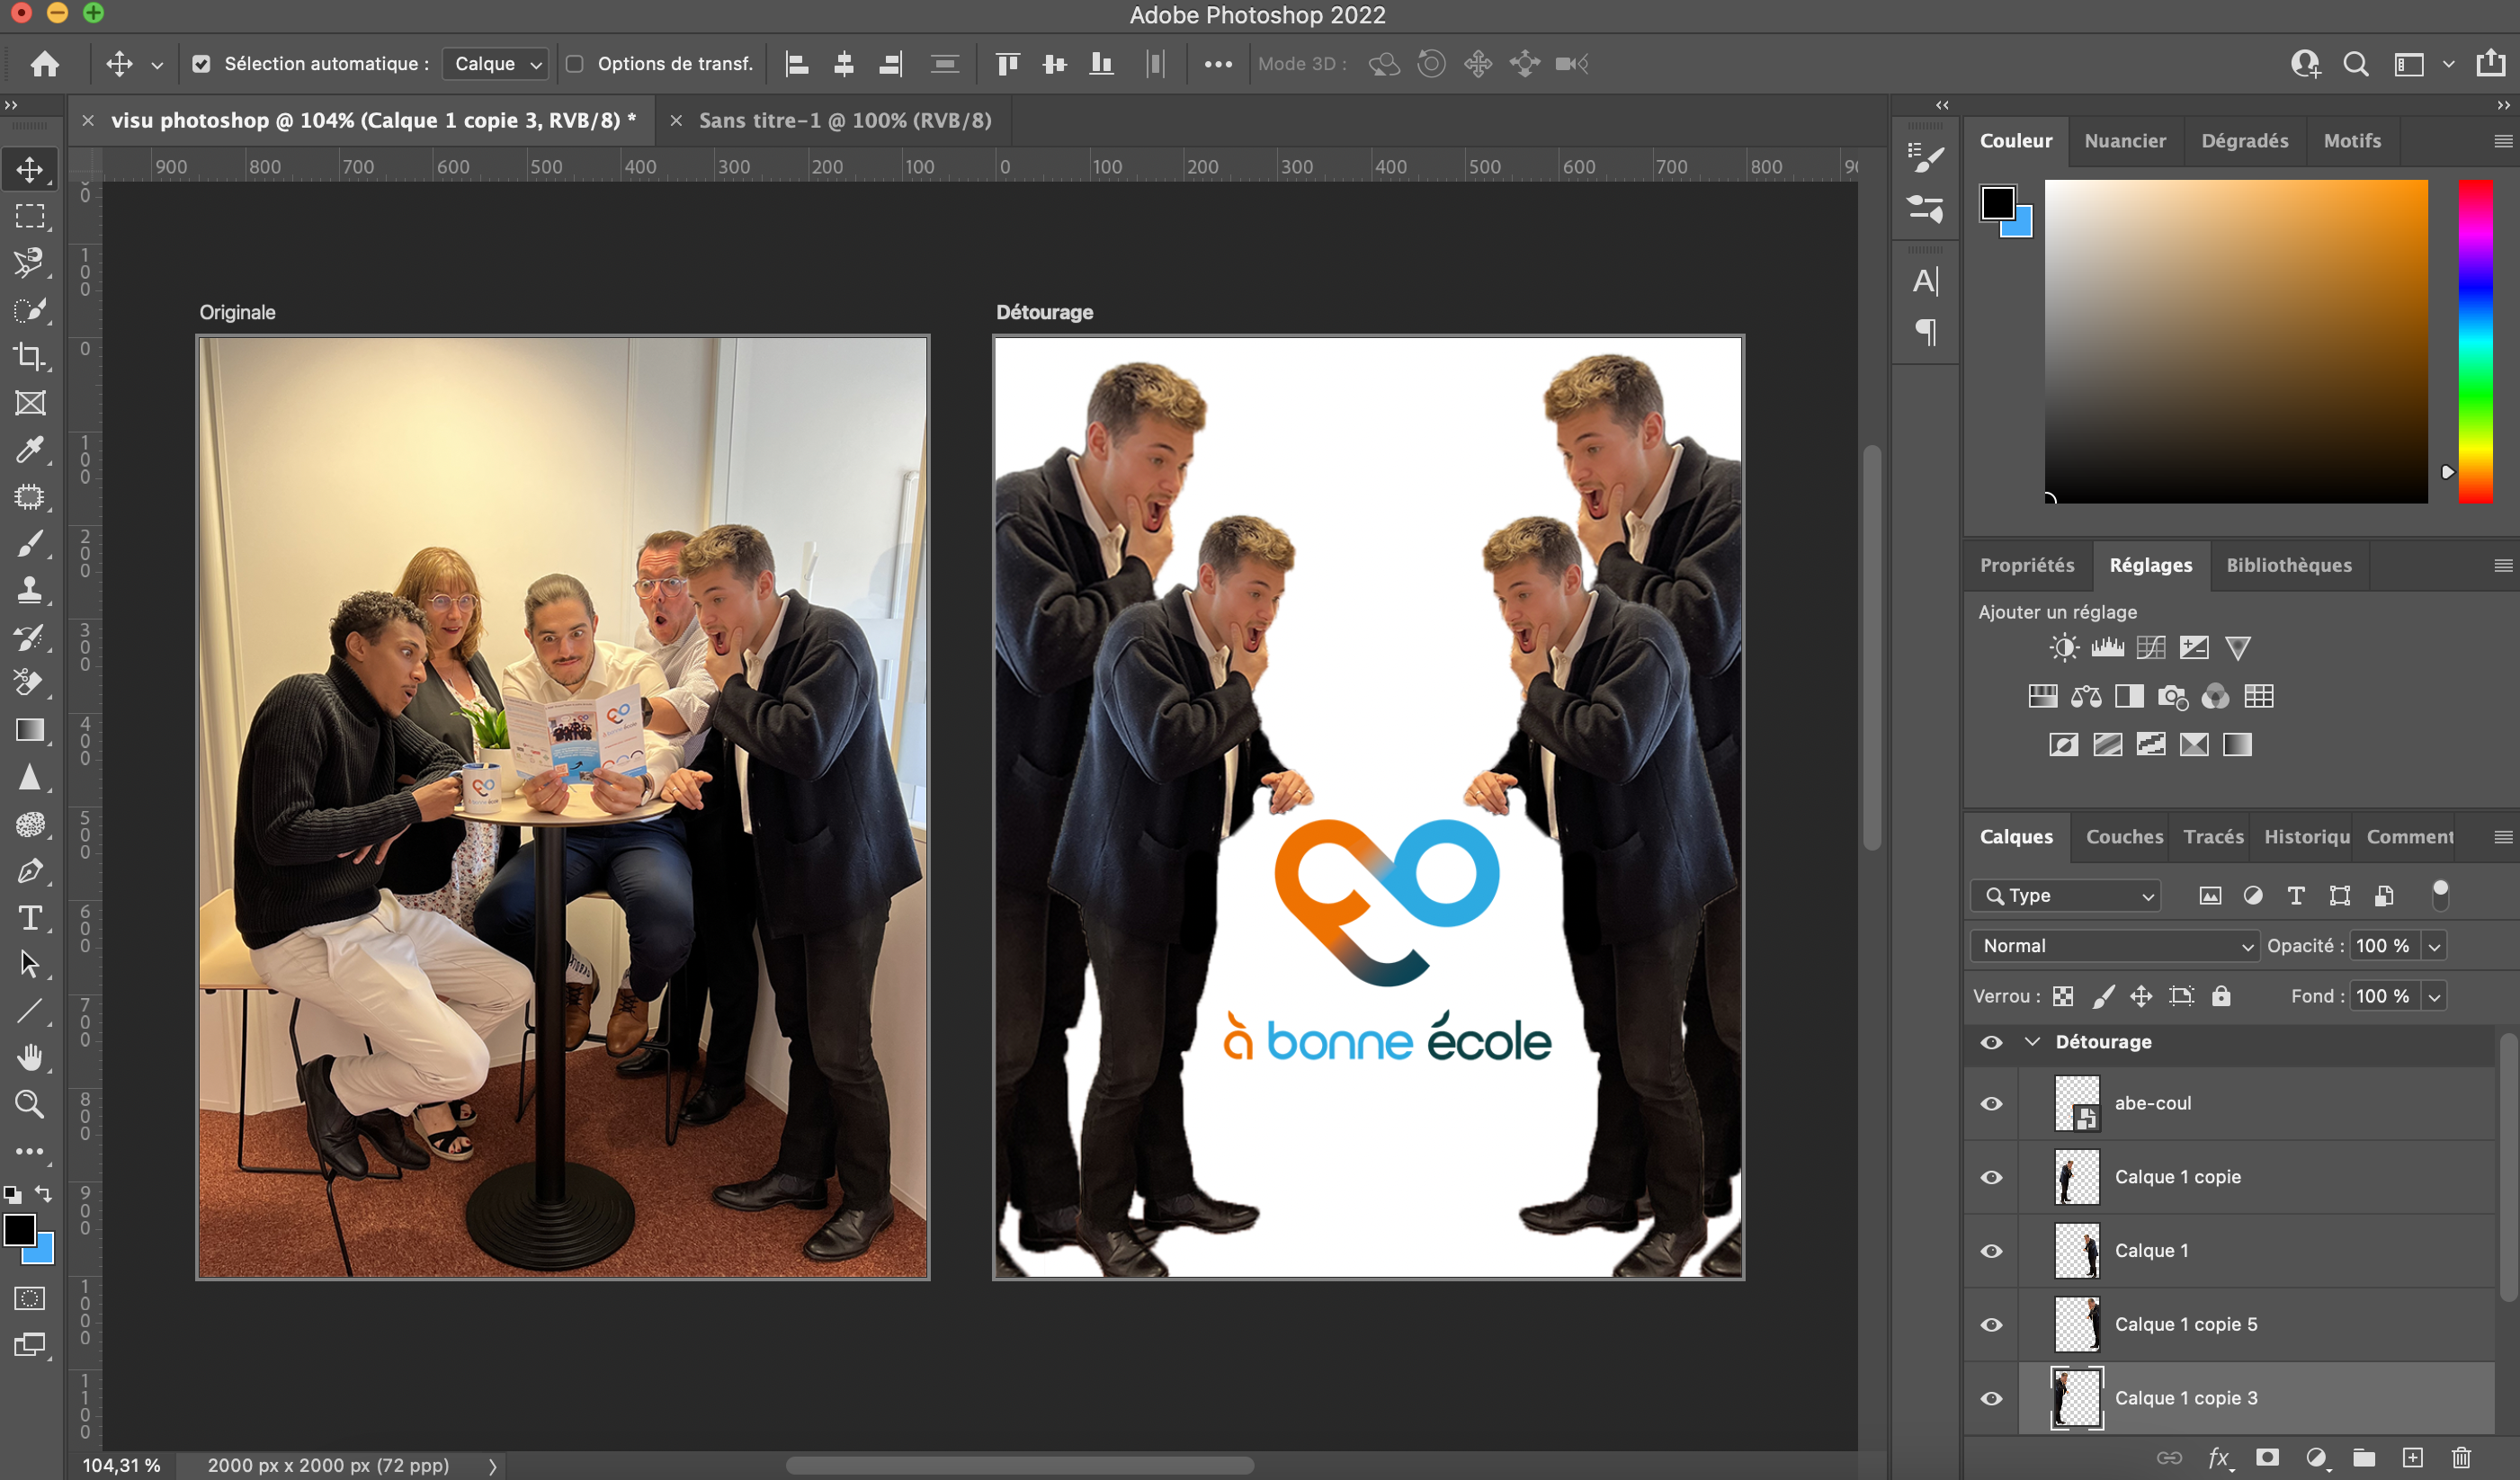The width and height of the screenshot is (2520, 1480).
Task: Create a new group folder
Action: 2364,1457
